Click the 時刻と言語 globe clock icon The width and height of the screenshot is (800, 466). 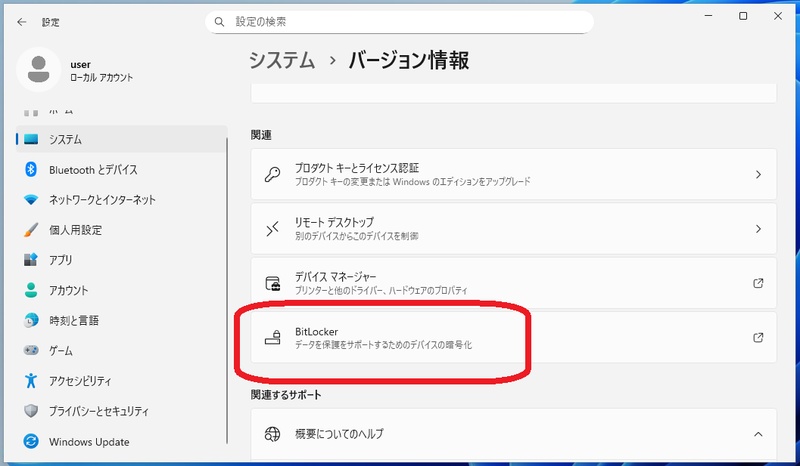tap(31, 320)
